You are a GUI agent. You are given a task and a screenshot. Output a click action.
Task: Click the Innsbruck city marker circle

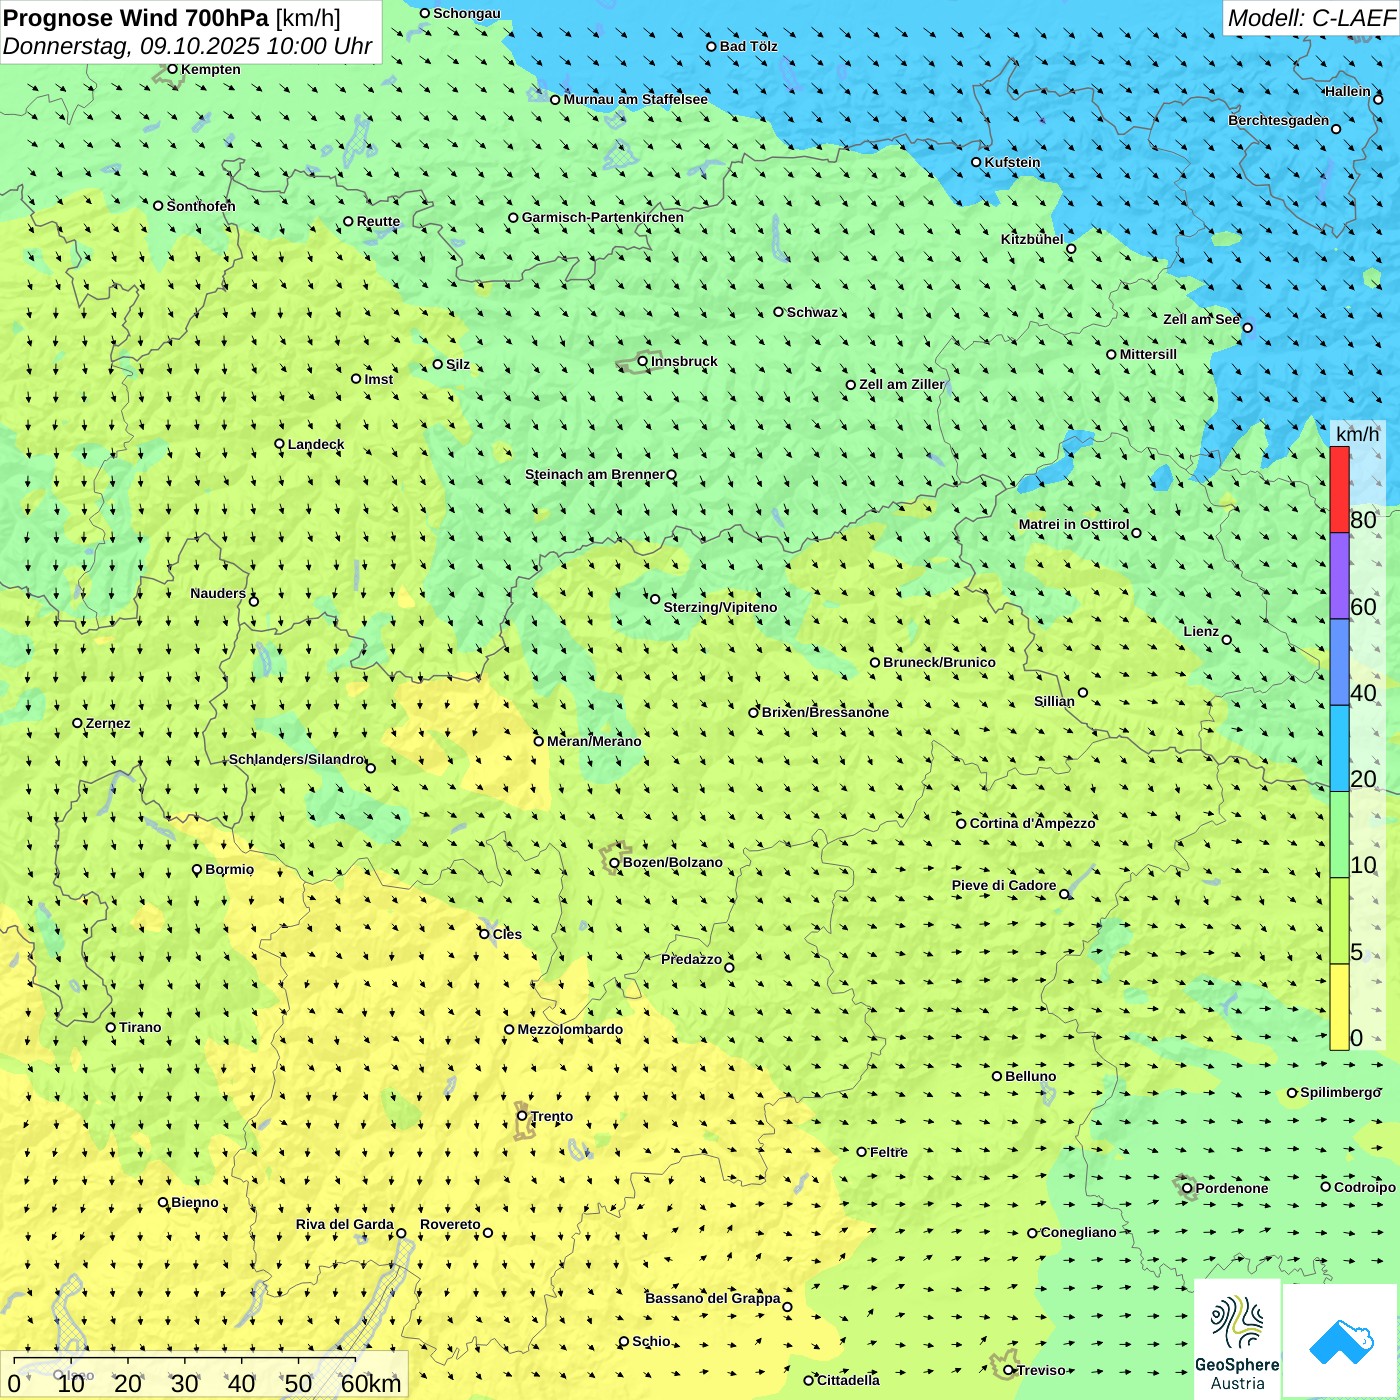[643, 361]
